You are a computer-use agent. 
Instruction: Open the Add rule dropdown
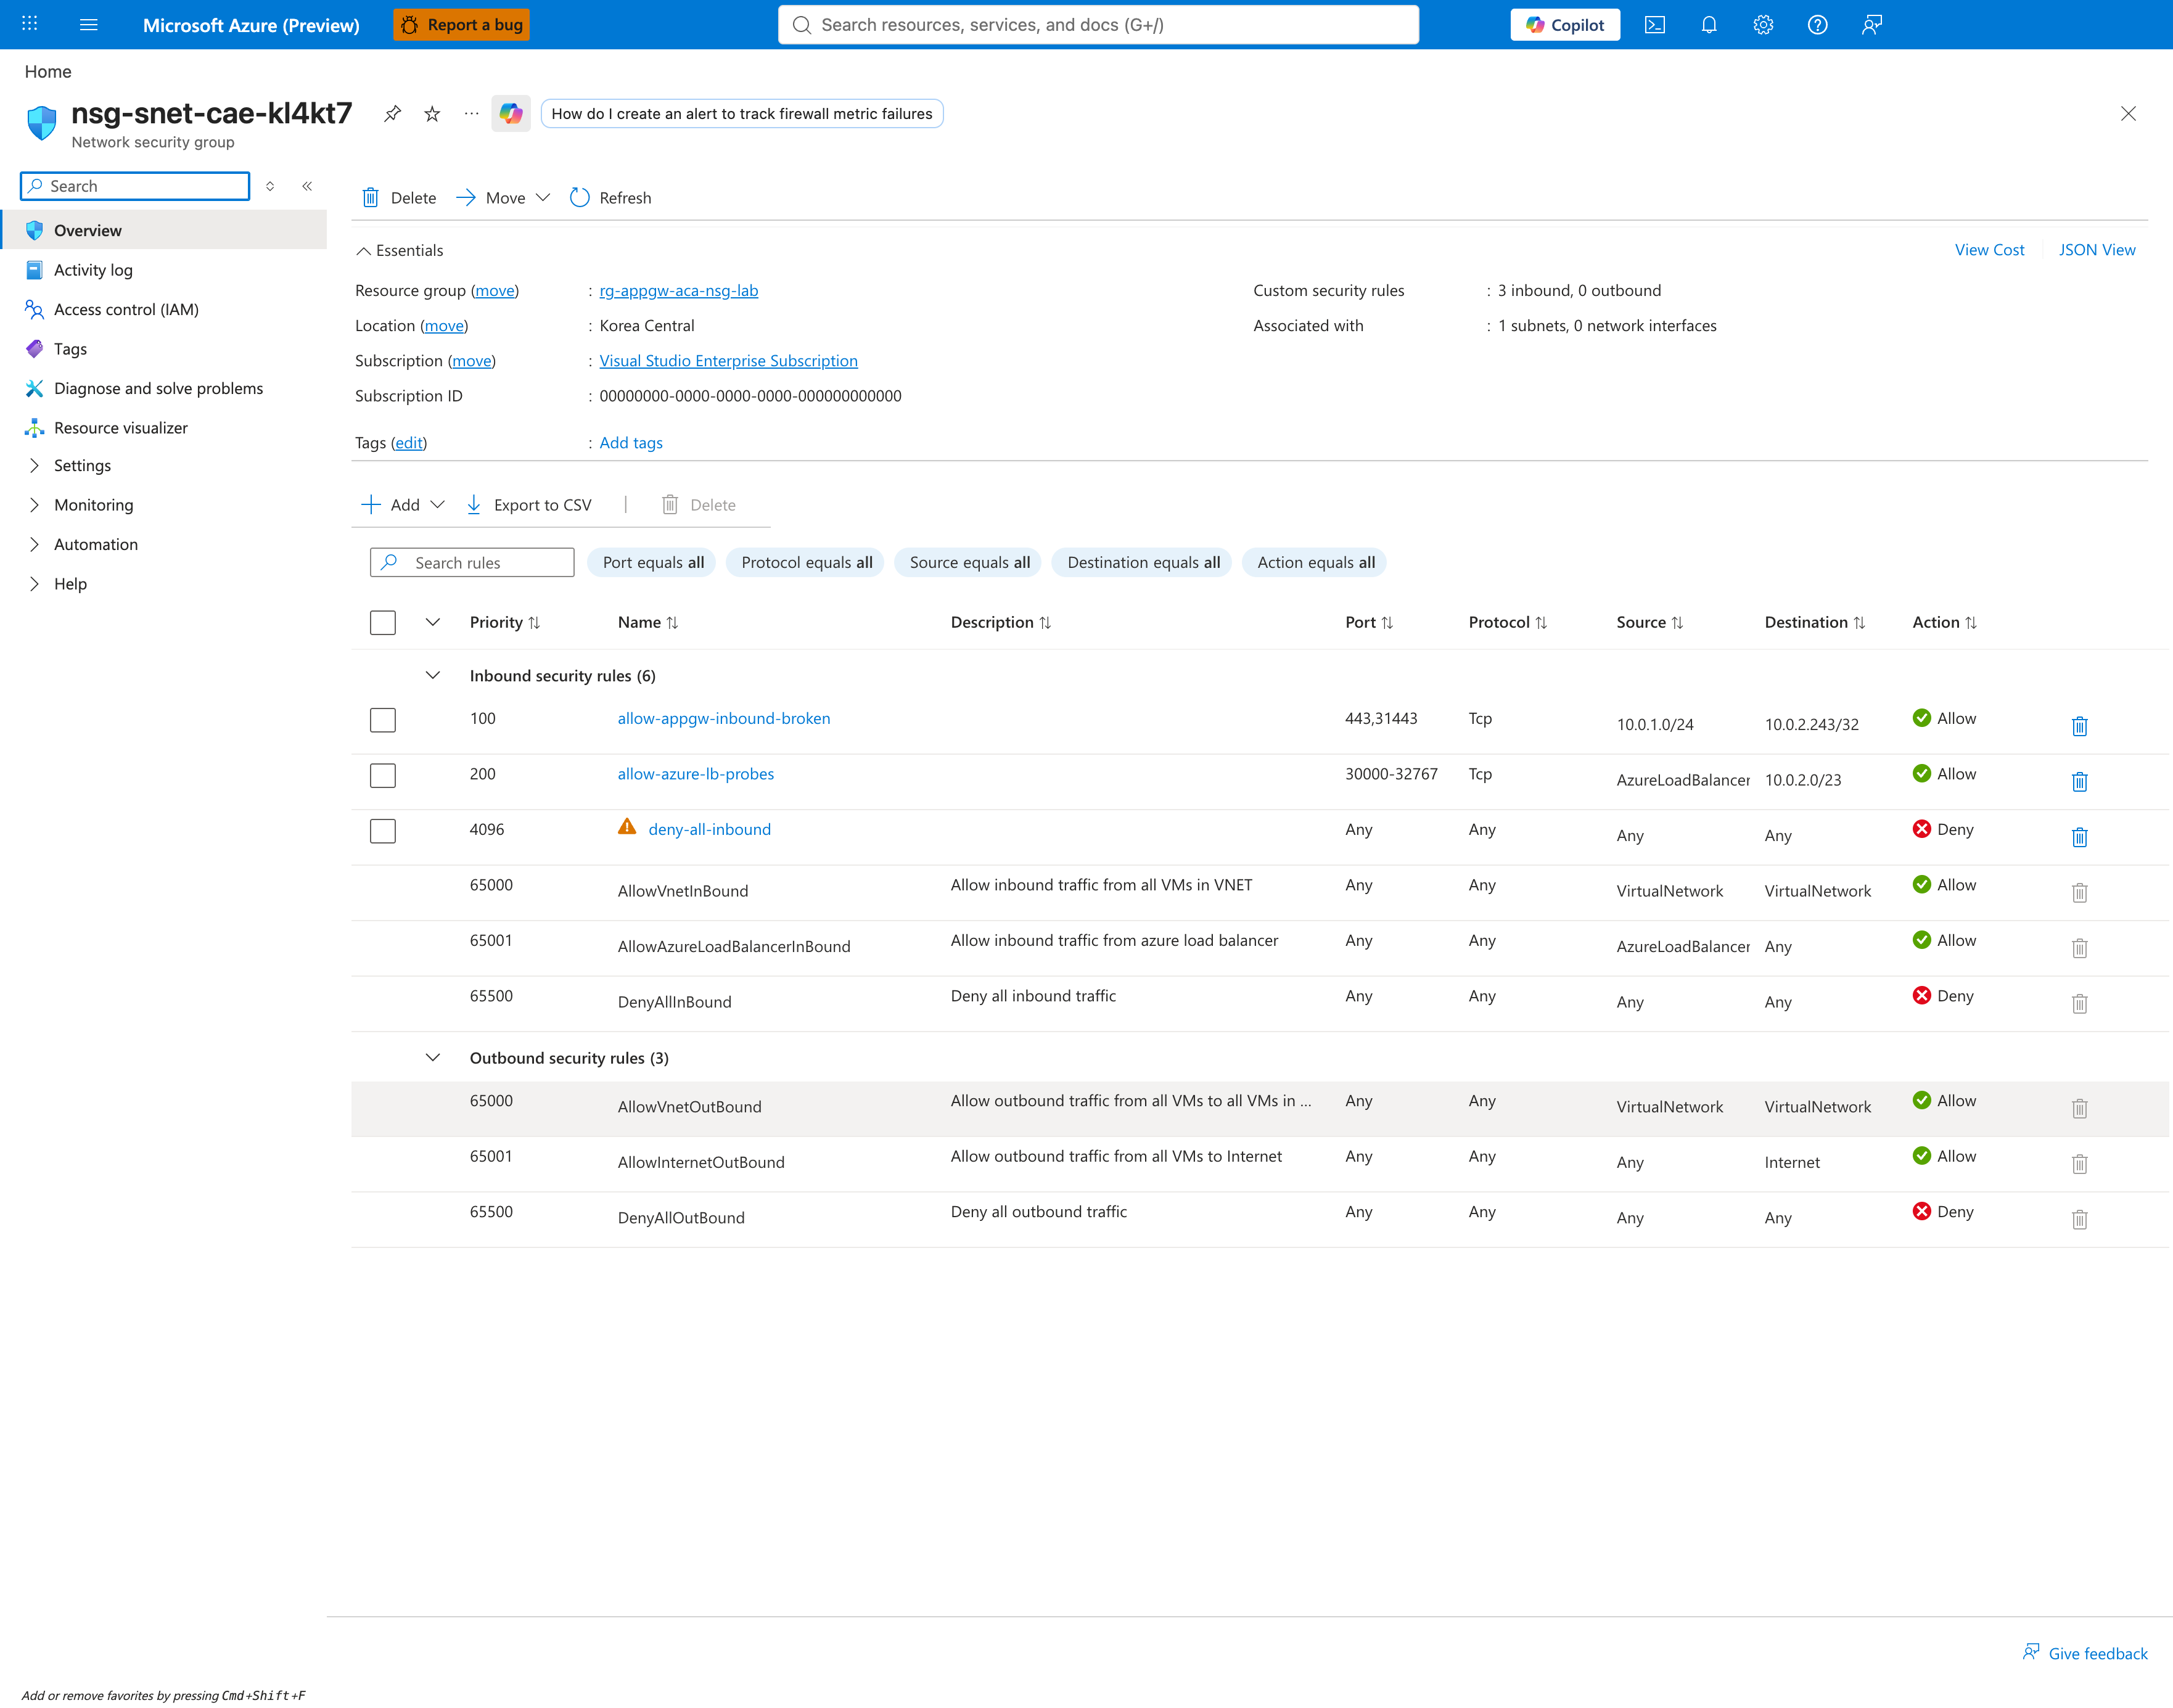(403, 505)
